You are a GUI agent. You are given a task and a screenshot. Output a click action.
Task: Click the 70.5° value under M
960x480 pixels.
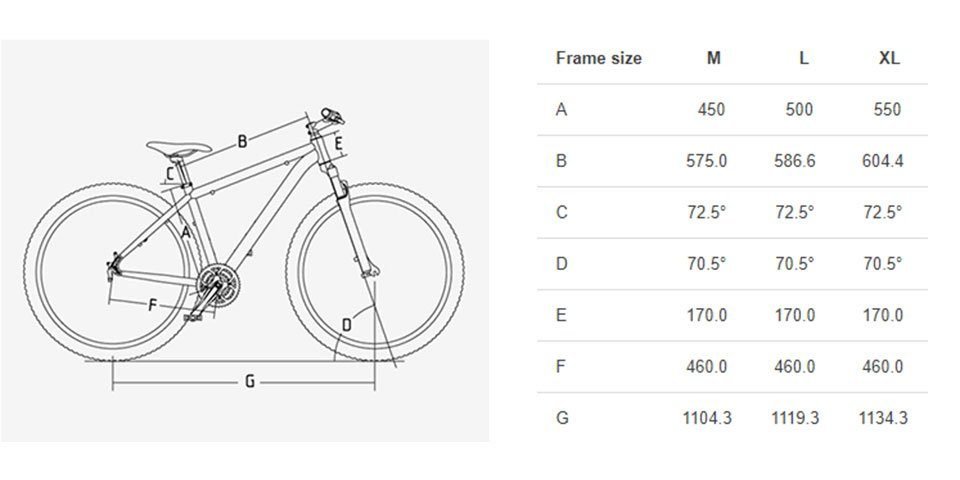[706, 264]
